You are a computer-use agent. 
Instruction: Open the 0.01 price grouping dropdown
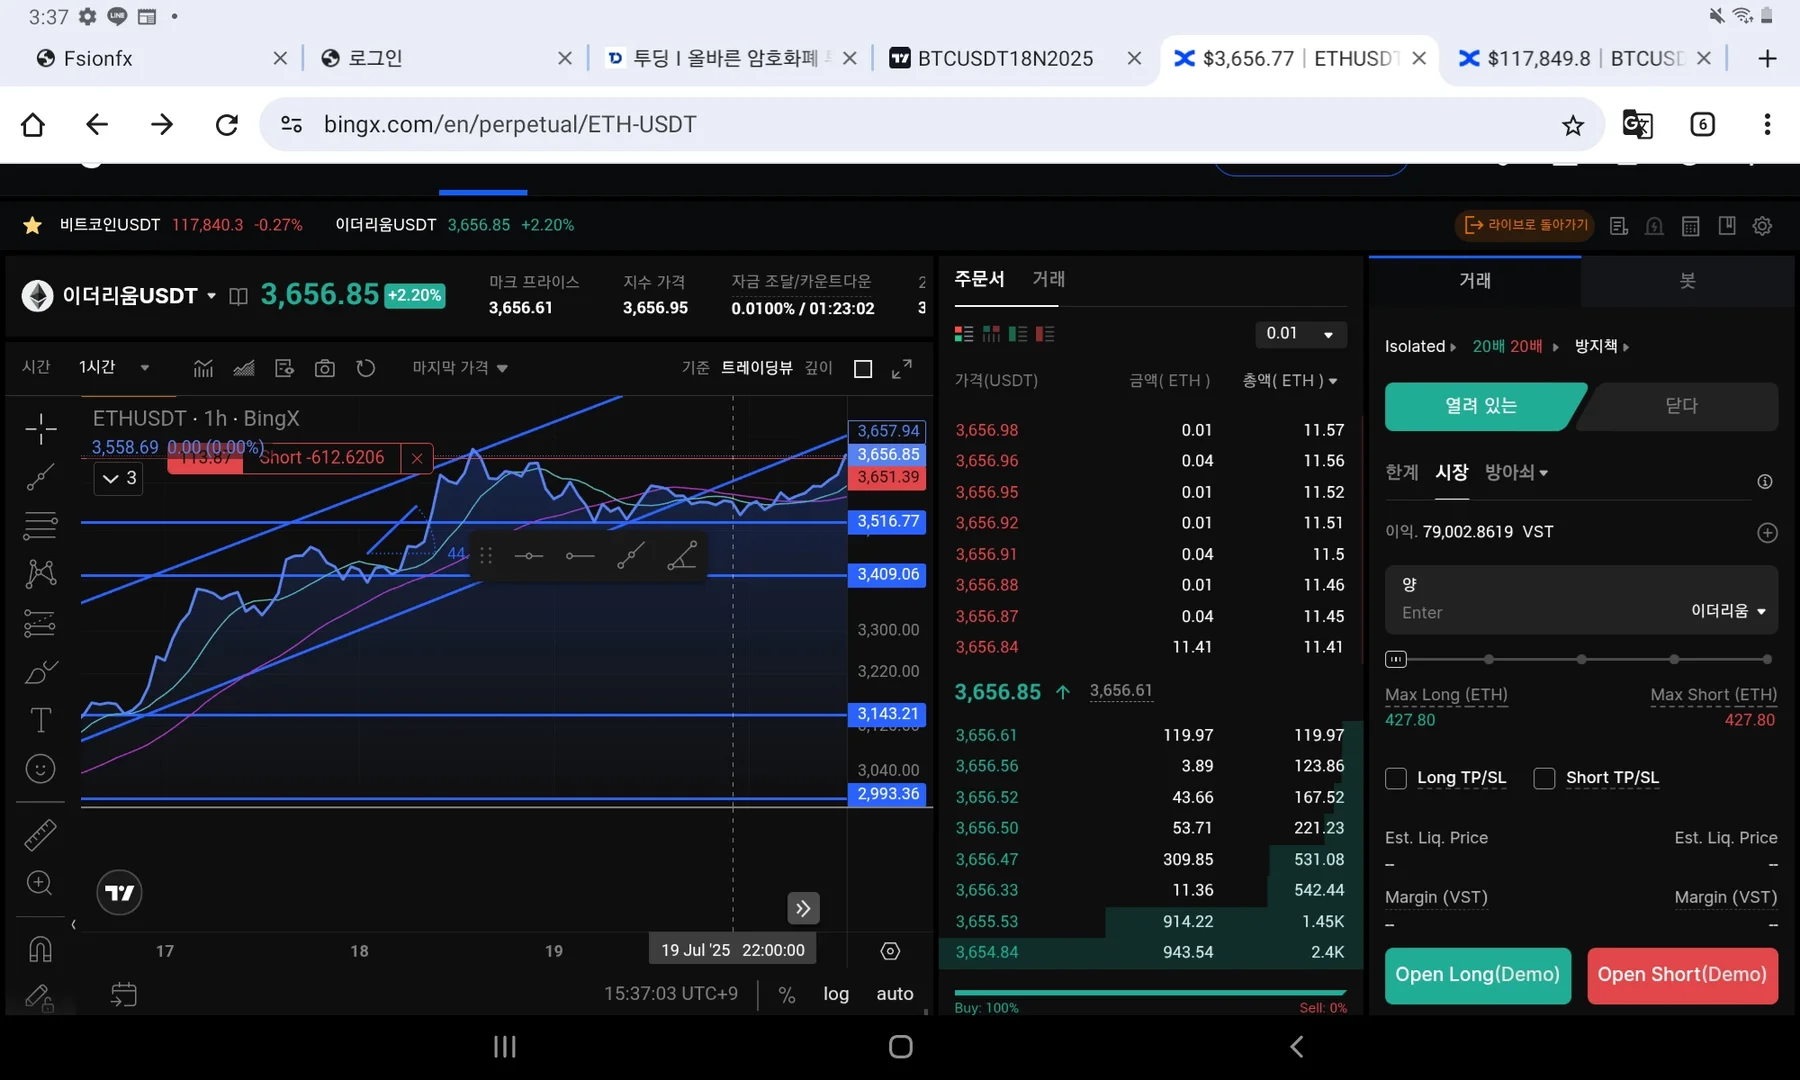[1299, 334]
